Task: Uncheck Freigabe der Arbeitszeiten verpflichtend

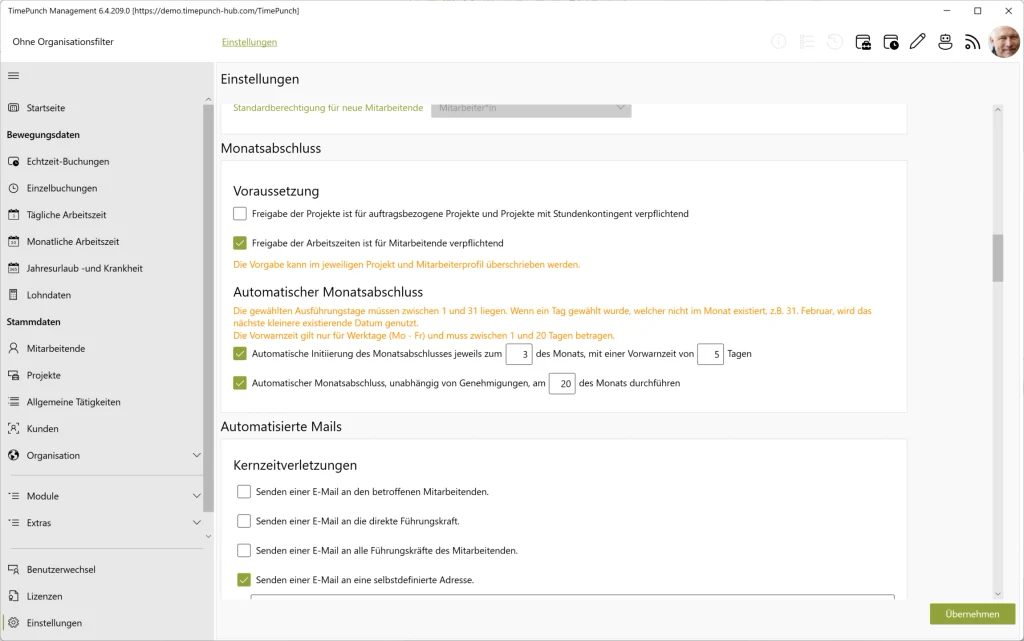Action: pos(240,243)
